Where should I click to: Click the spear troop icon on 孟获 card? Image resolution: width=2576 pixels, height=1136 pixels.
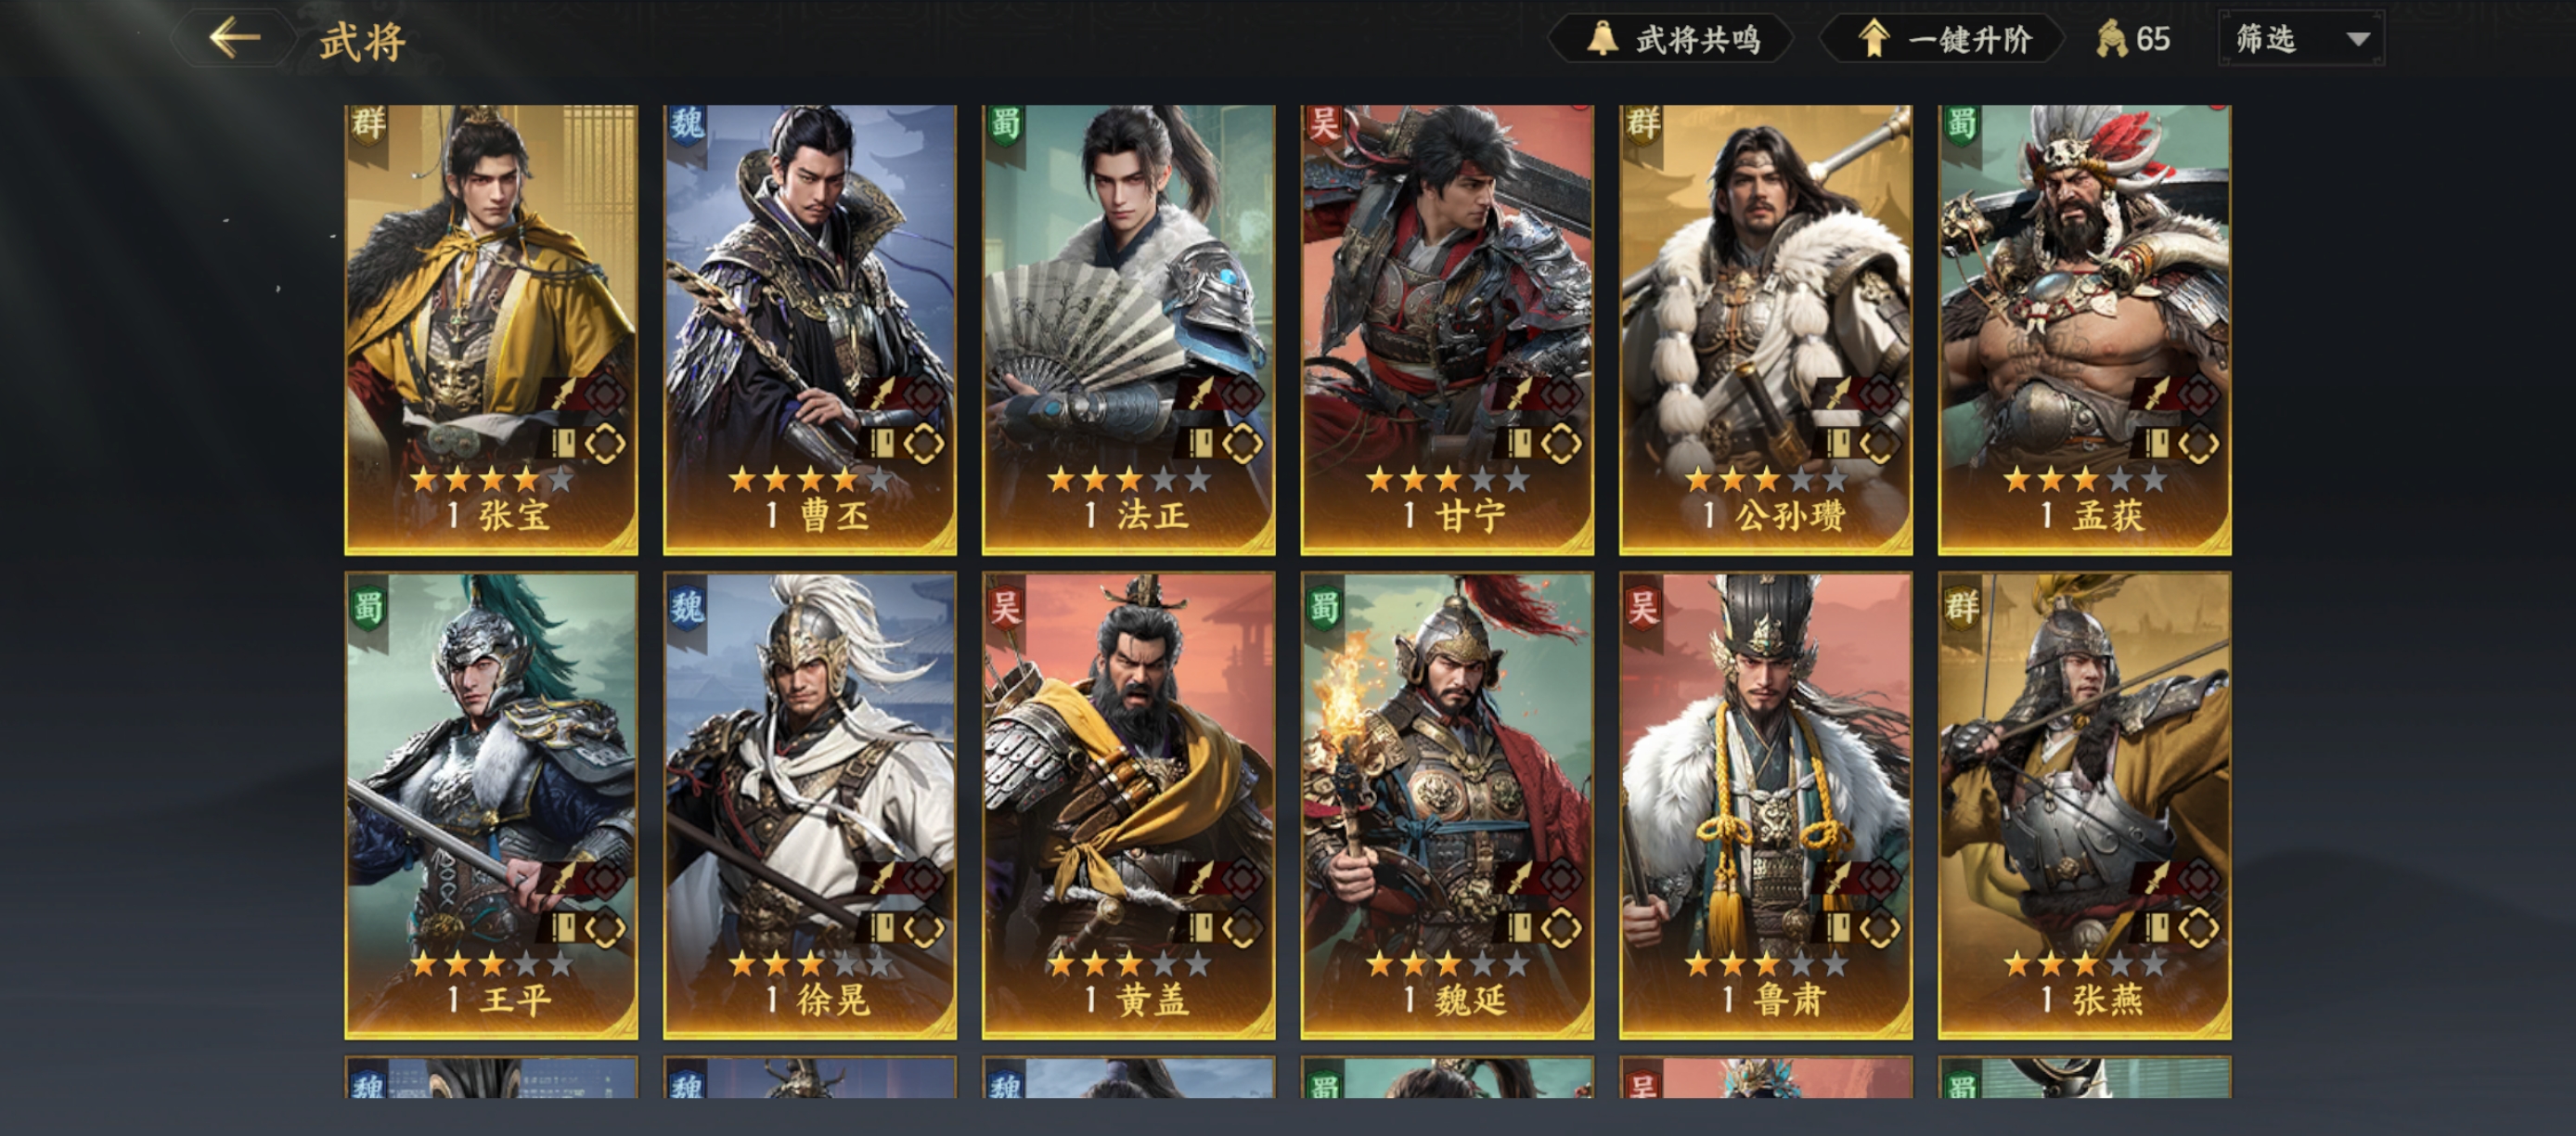pyautogui.click(x=2157, y=393)
